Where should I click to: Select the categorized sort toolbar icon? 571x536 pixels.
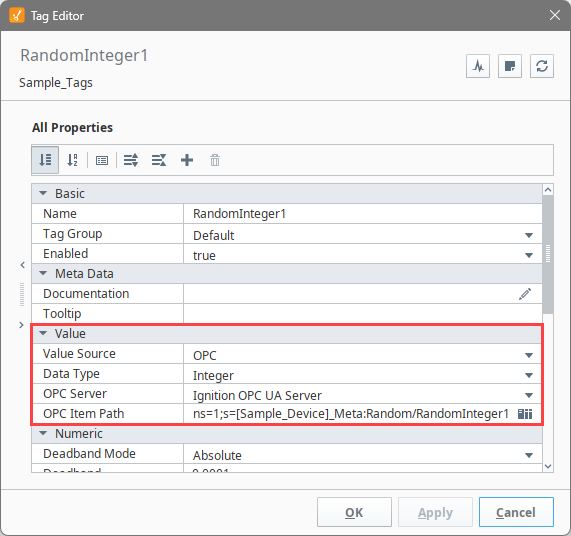pyautogui.click(x=45, y=160)
